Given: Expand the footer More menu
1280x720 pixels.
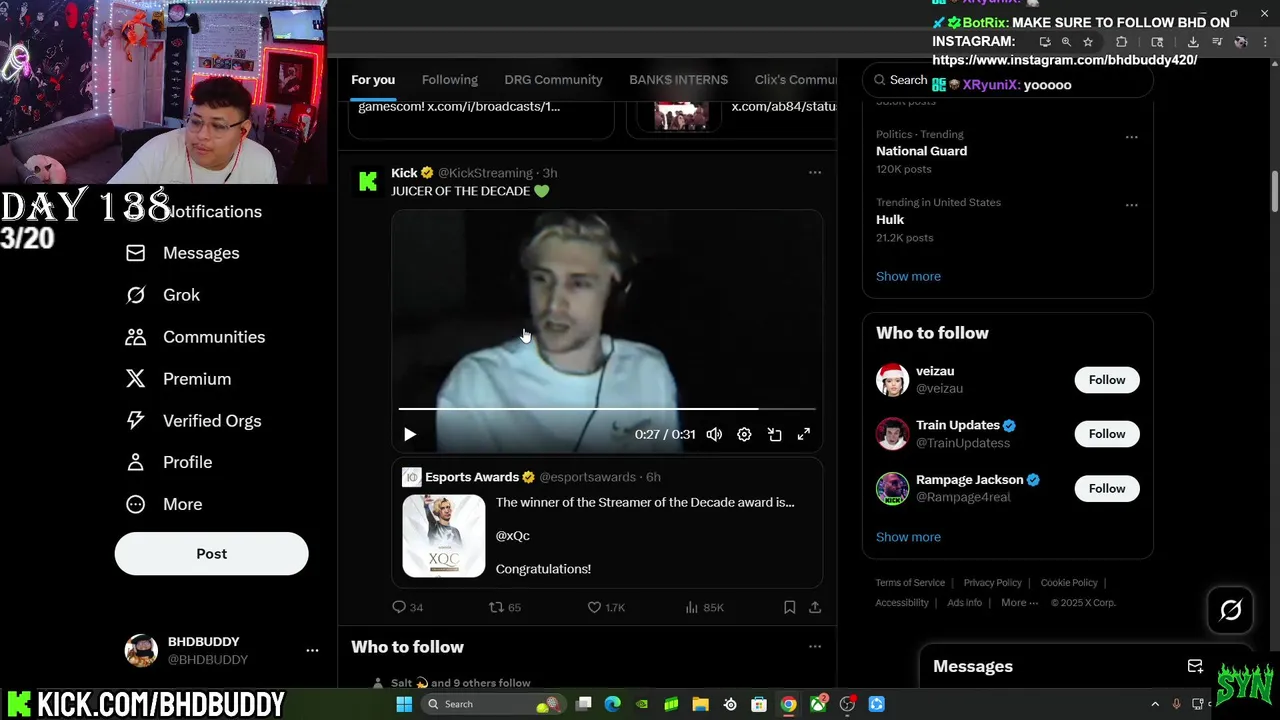Looking at the screenshot, I should coord(1020,603).
